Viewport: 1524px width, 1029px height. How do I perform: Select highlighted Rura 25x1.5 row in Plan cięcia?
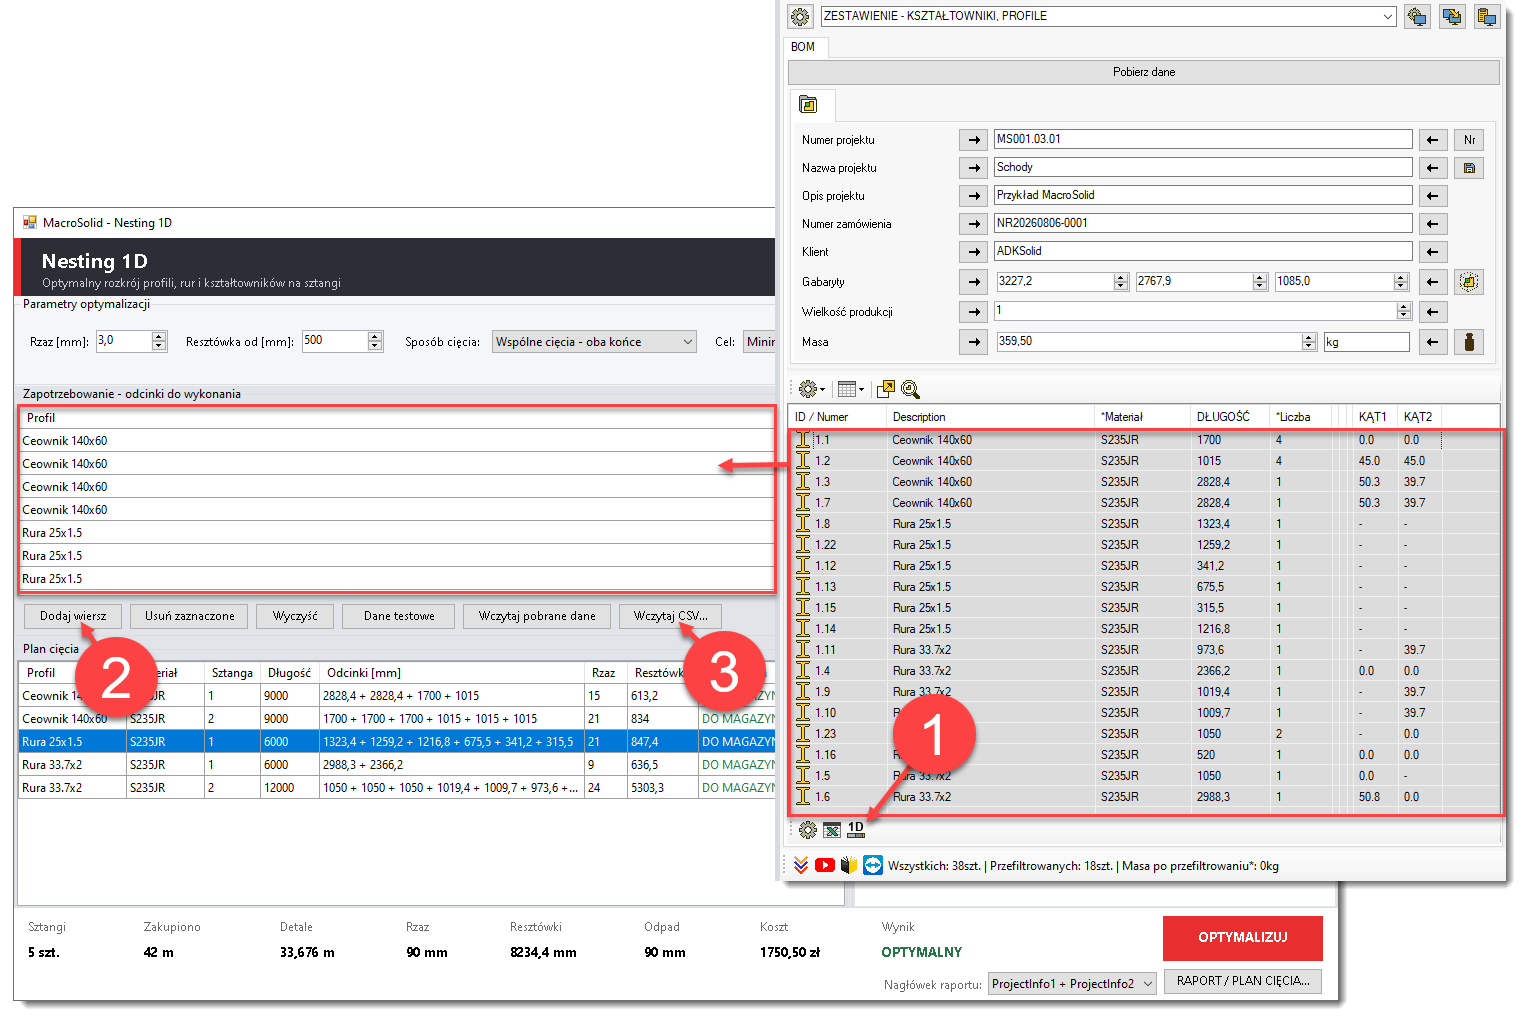pyautogui.click(x=397, y=742)
